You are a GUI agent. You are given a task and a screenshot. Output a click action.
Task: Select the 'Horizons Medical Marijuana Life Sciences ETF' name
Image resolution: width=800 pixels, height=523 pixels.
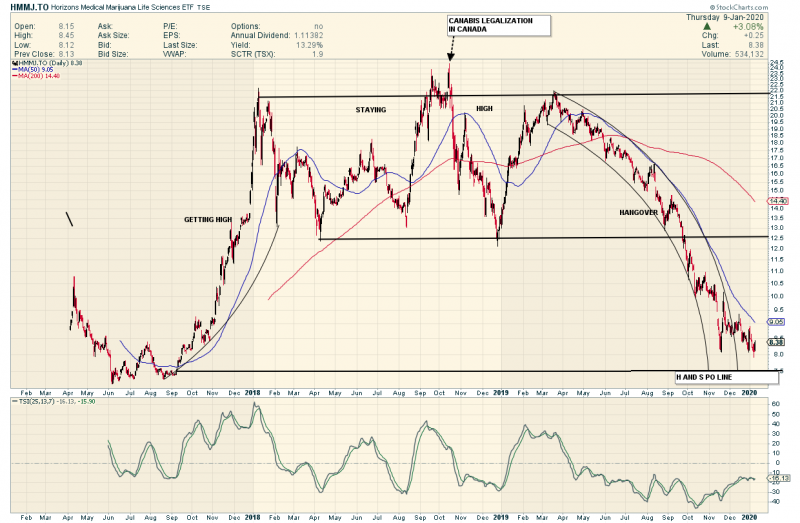point(122,8)
